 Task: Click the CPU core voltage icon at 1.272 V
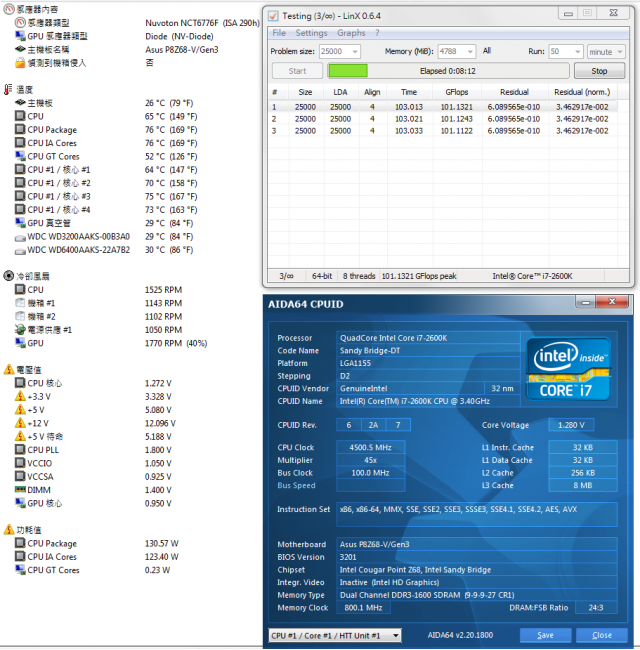pos(20,382)
